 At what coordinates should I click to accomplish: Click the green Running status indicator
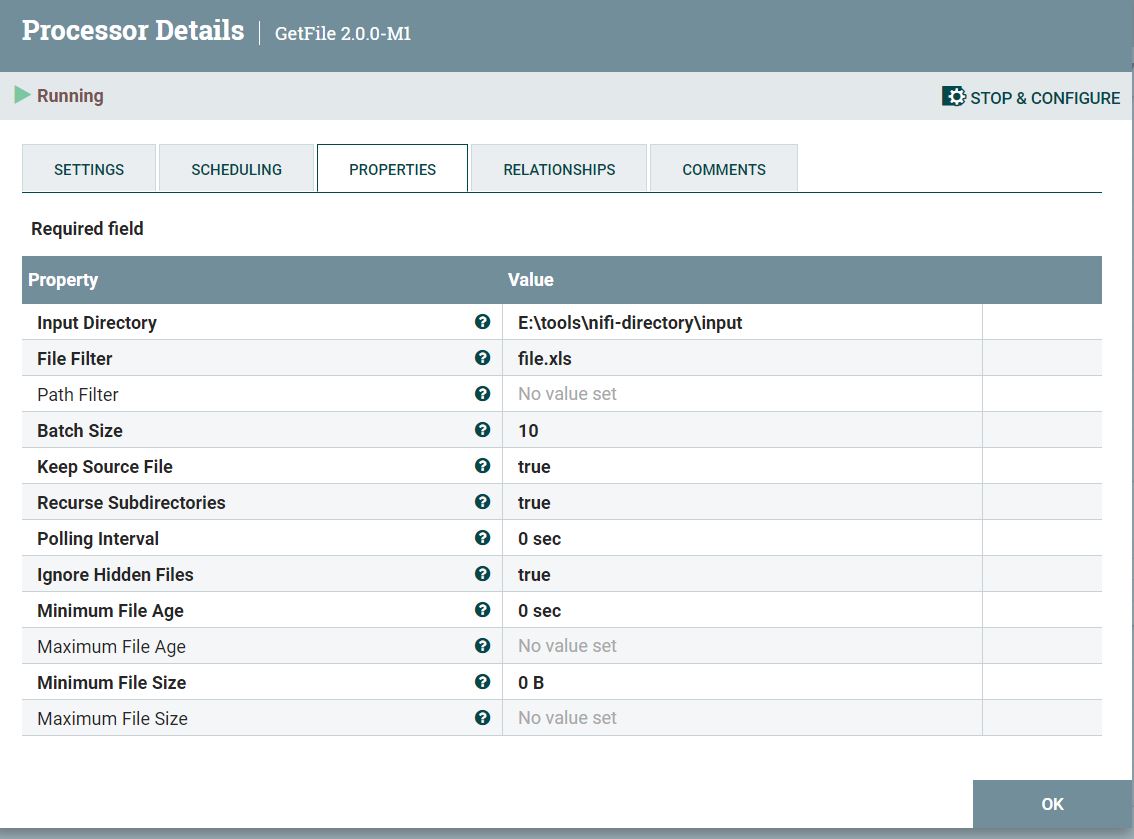pos(22,95)
